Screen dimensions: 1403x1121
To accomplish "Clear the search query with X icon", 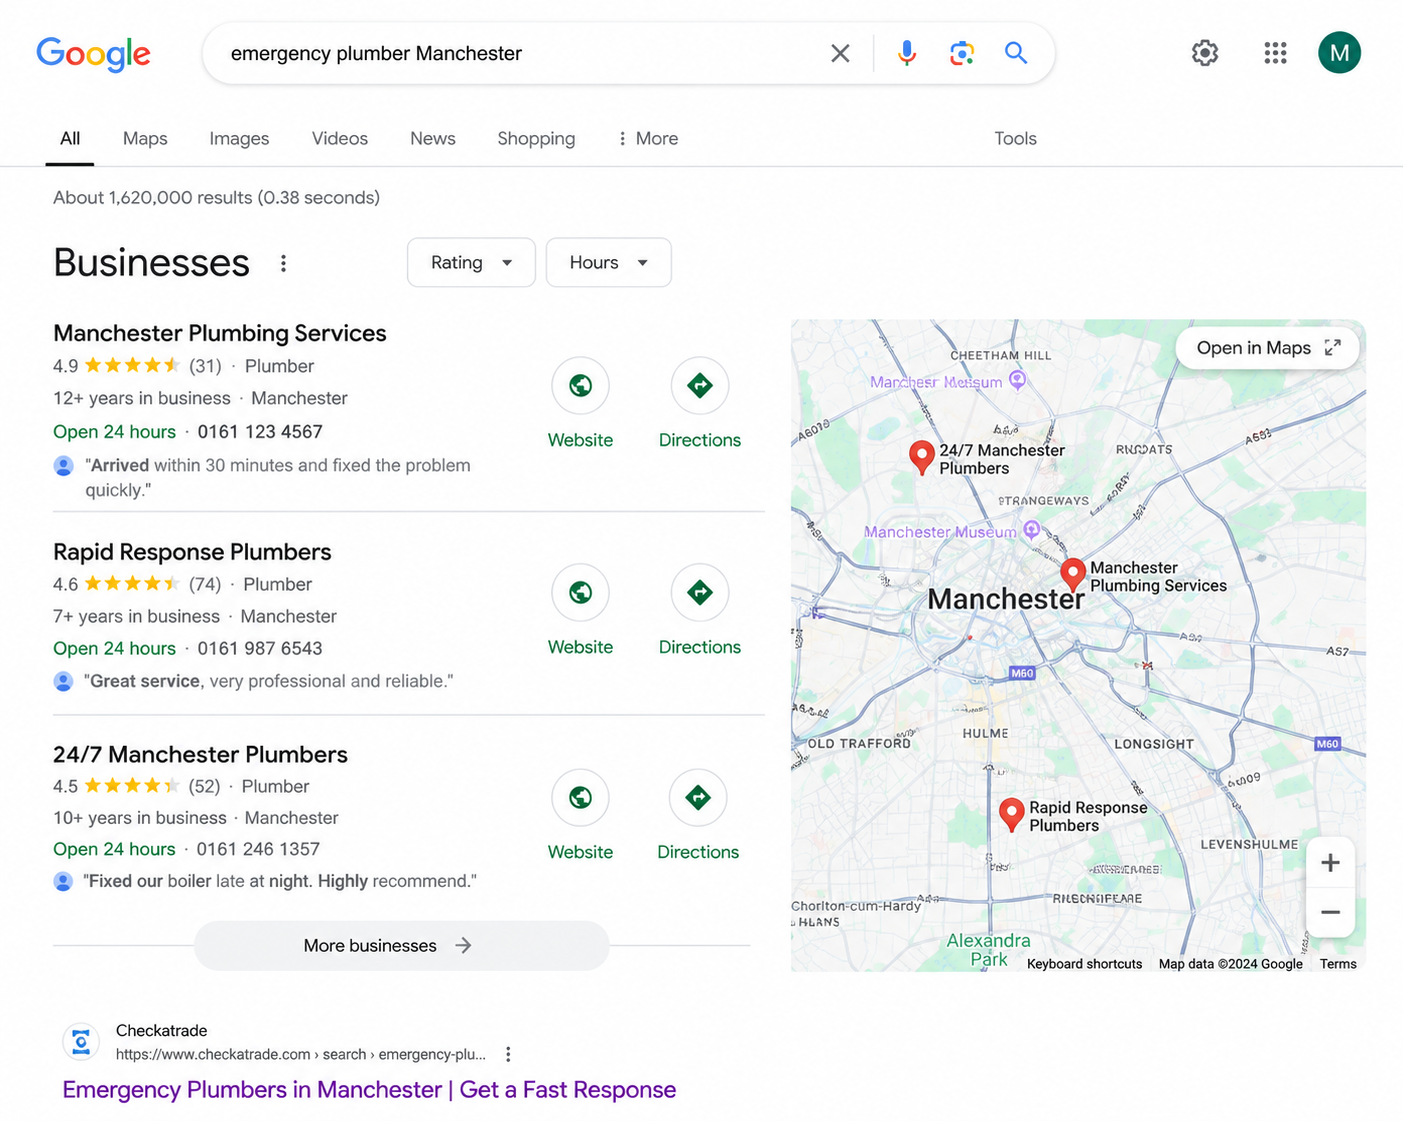I will (x=840, y=53).
